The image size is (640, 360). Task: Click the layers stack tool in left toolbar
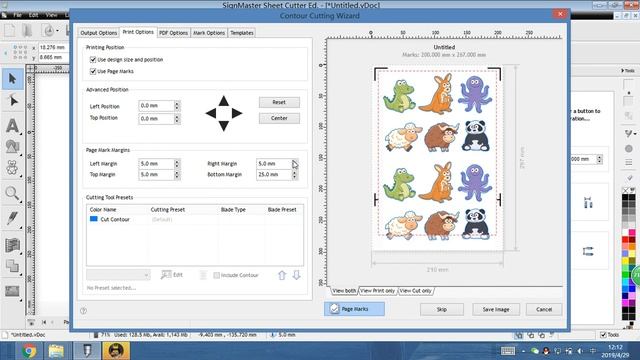click(12, 266)
